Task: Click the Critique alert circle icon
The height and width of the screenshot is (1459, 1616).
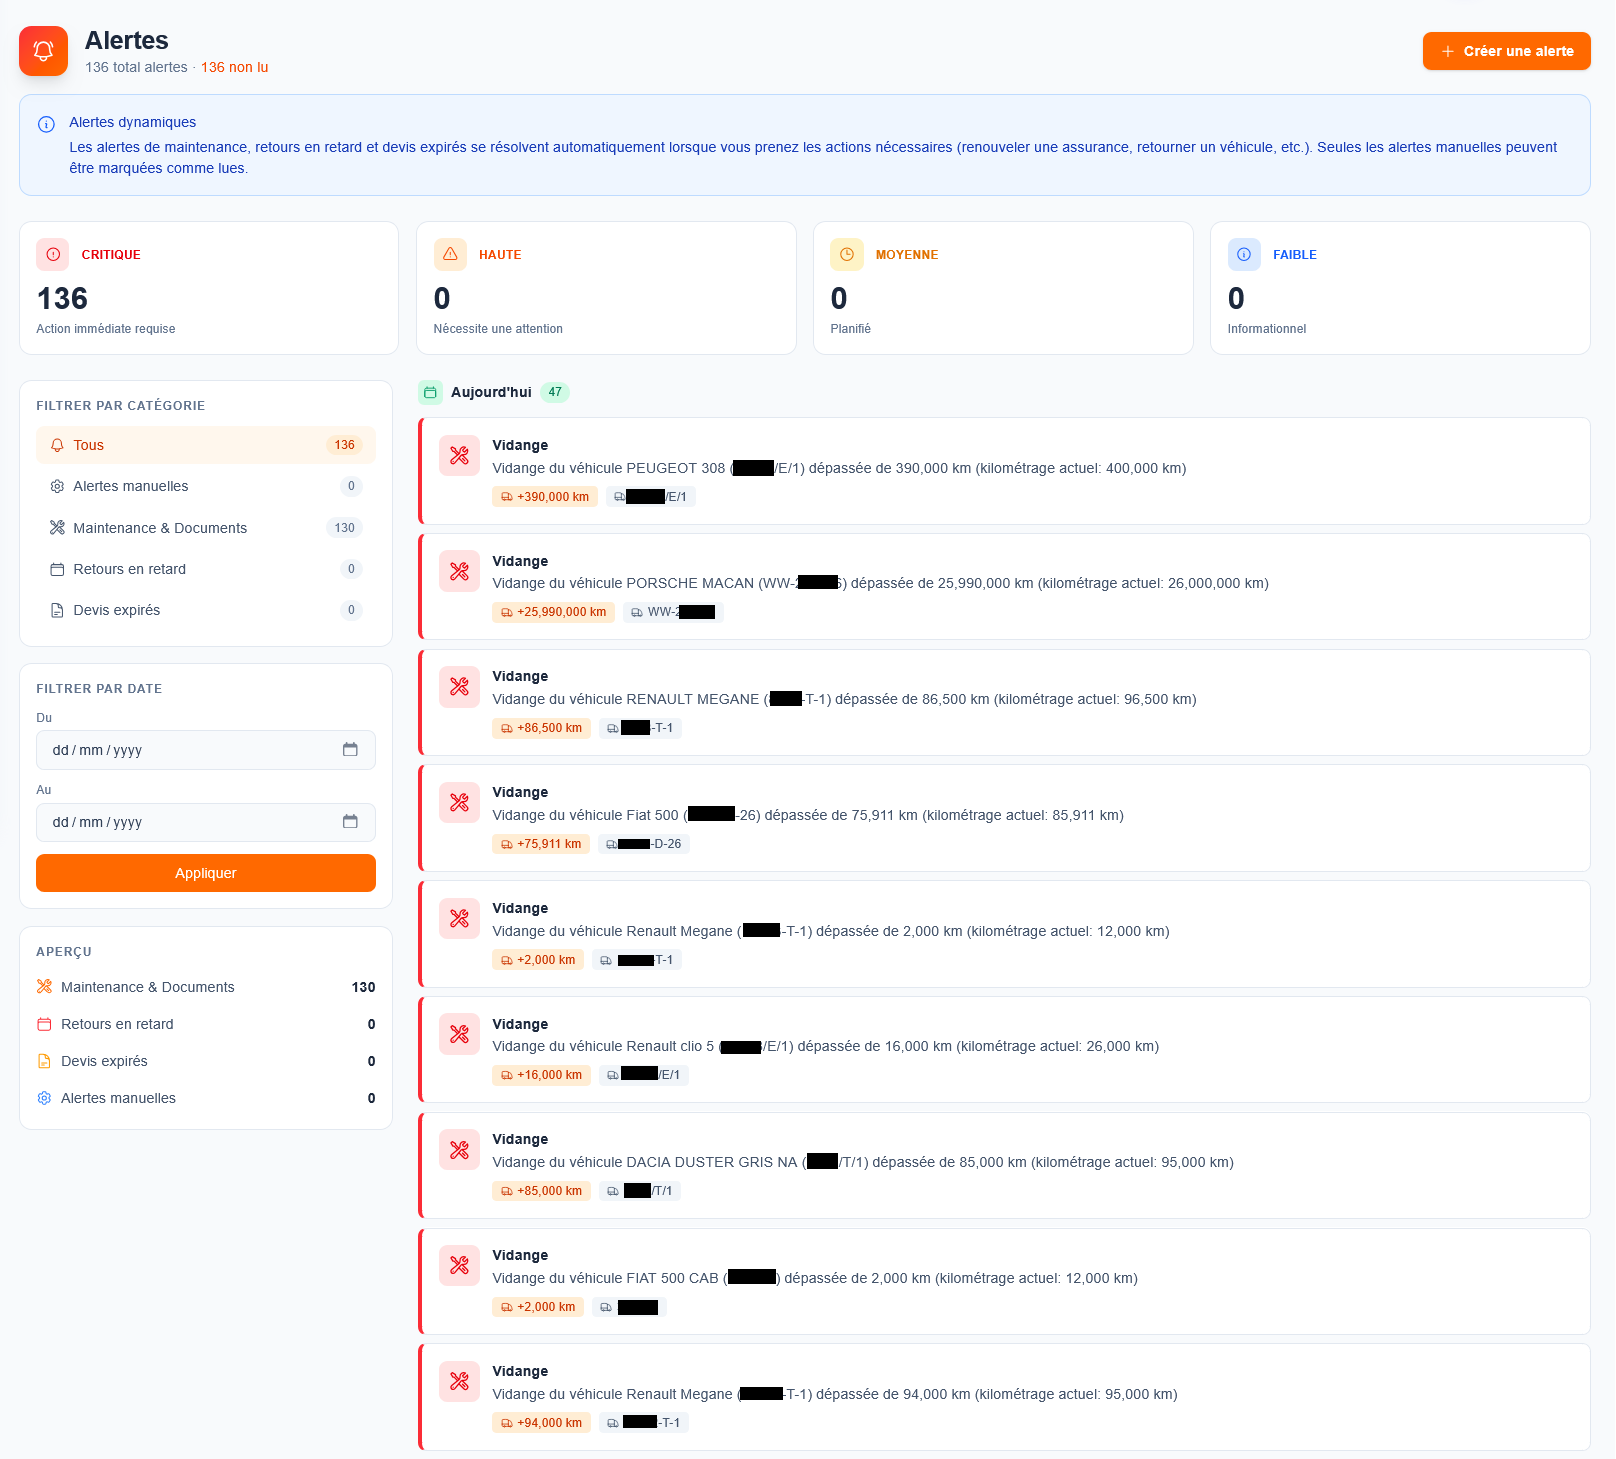Action: (53, 254)
